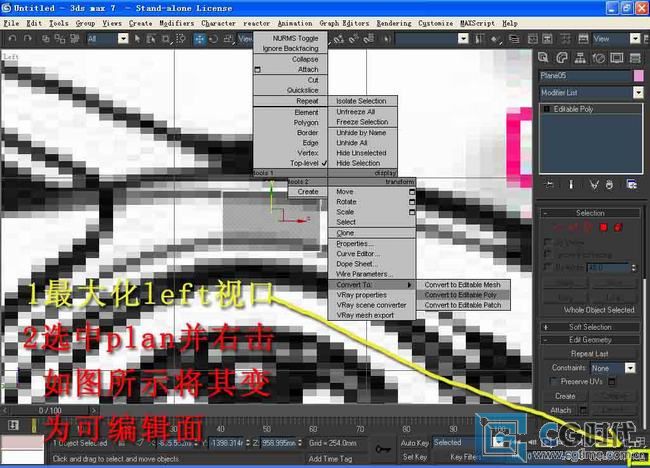Image resolution: width=650 pixels, height=468 pixels.
Task: Toggle the Ignore Backfacing checkbox in Selection
Action: click(x=547, y=254)
